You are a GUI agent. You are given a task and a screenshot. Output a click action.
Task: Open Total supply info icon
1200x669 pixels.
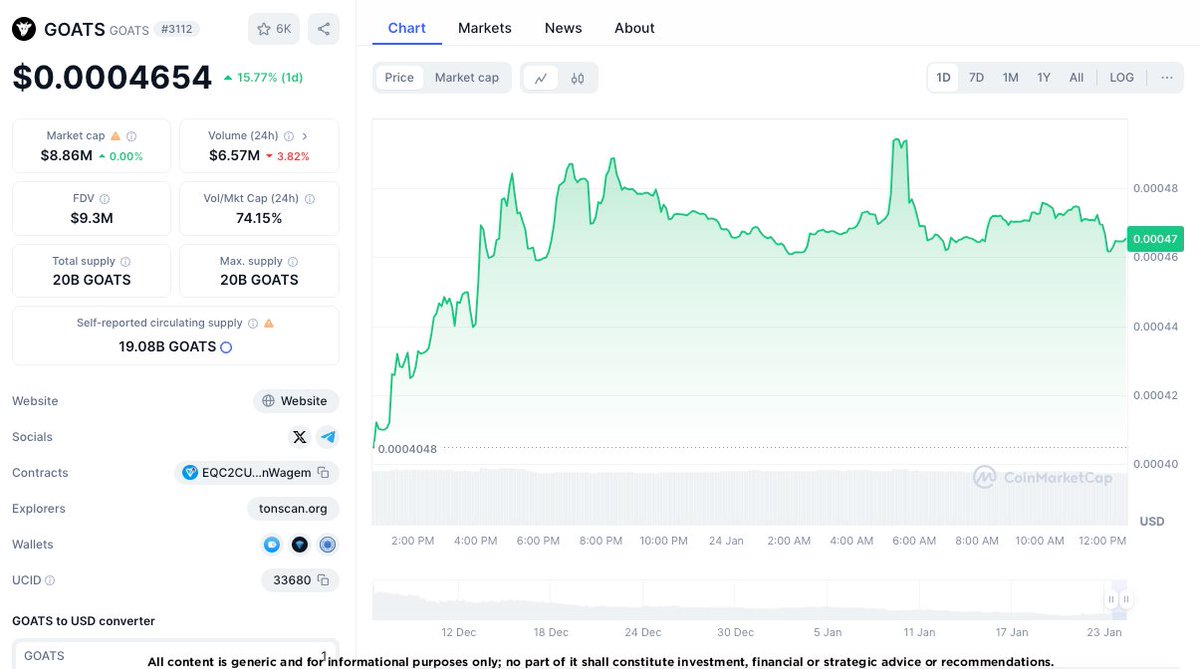coord(126,261)
